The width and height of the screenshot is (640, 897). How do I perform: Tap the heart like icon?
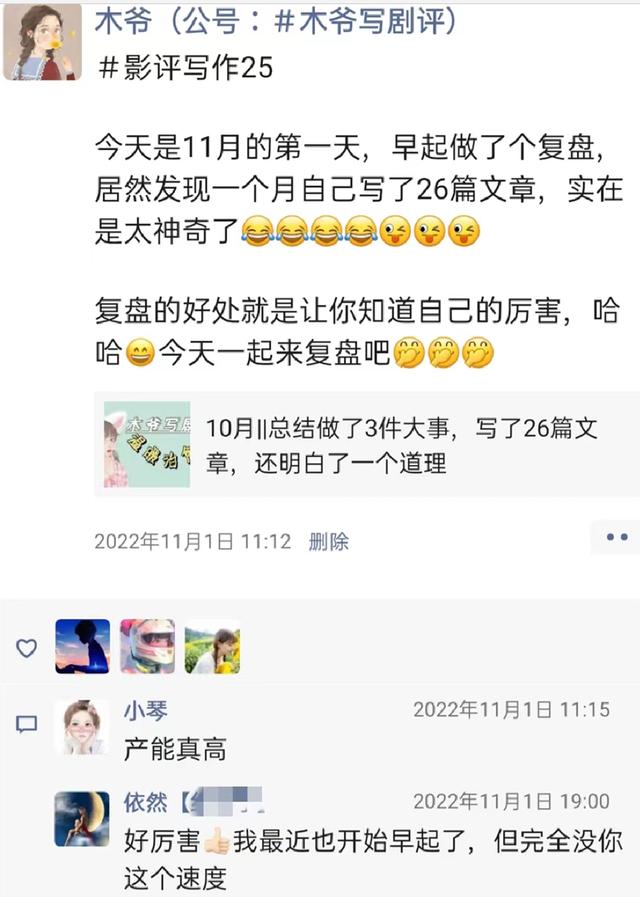pos(26,648)
